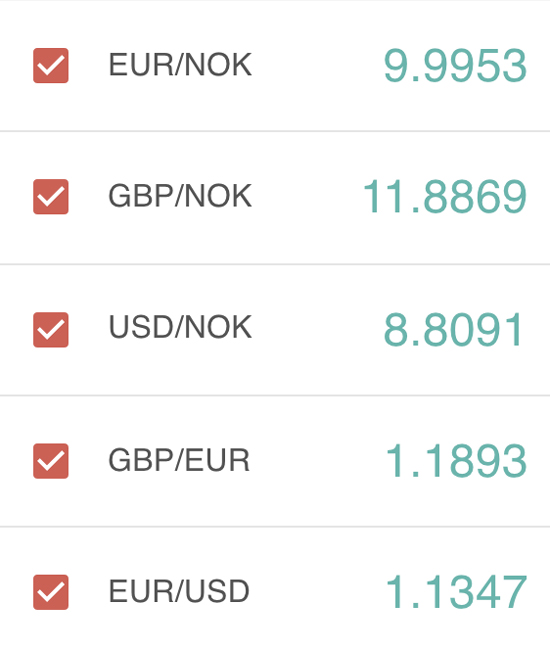Select the EUR/NOK pair label

(180, 65)
